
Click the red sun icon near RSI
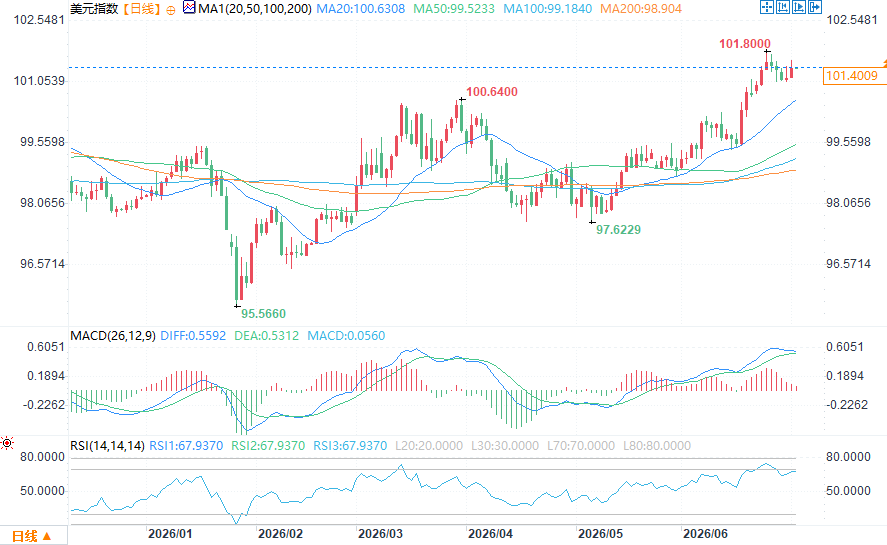7,443
